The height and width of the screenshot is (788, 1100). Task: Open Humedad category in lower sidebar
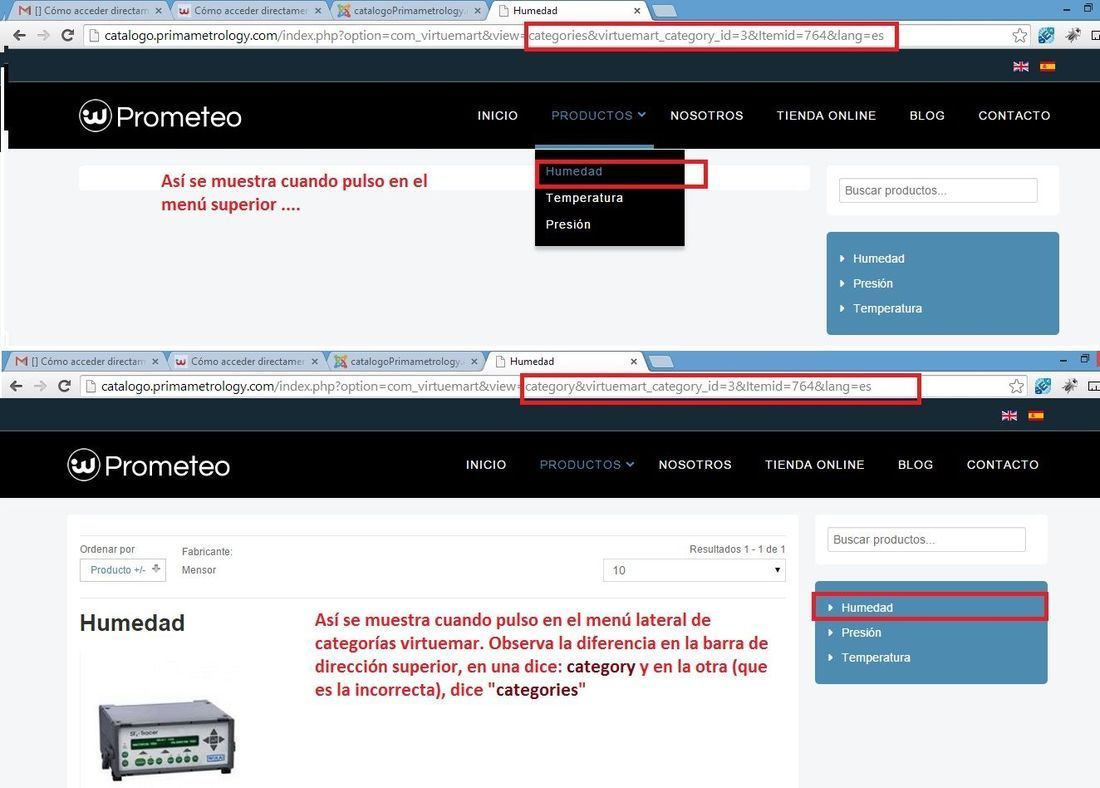tap(867, 608)
